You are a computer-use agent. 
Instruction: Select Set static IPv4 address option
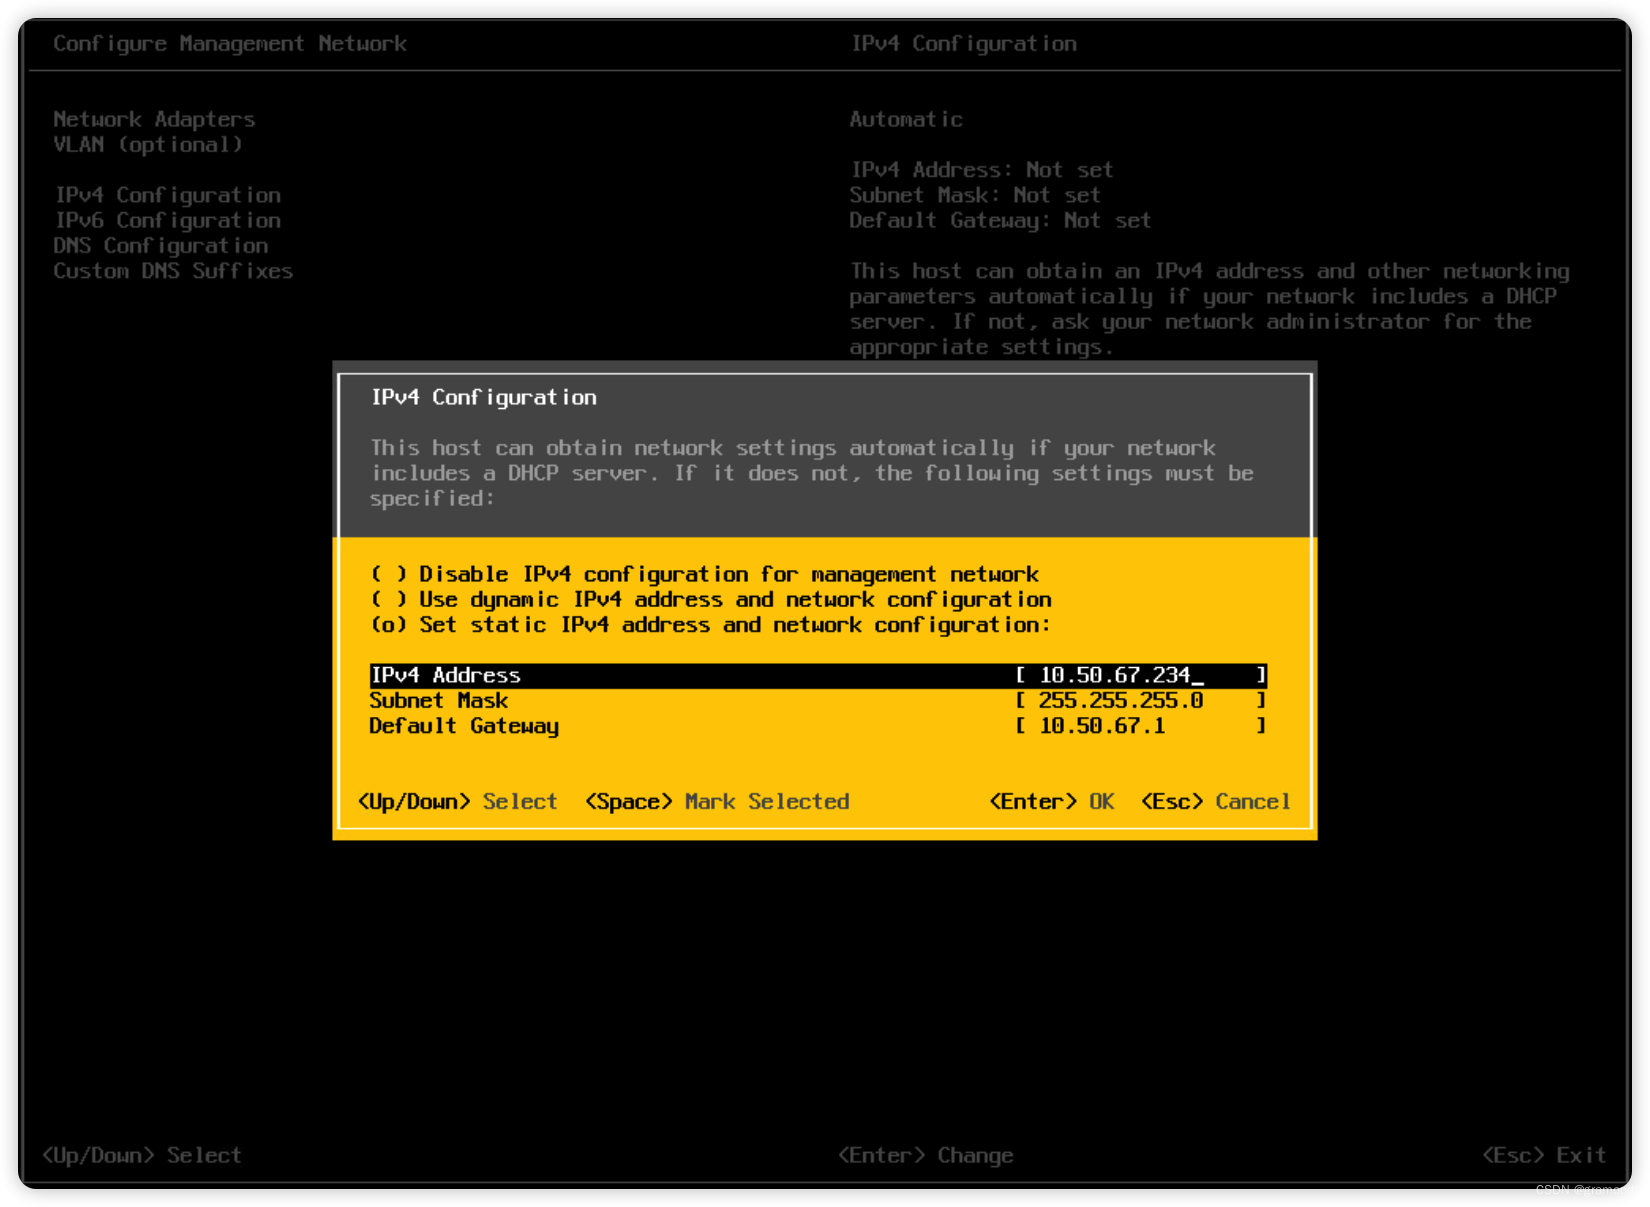(x=709, y=624)
